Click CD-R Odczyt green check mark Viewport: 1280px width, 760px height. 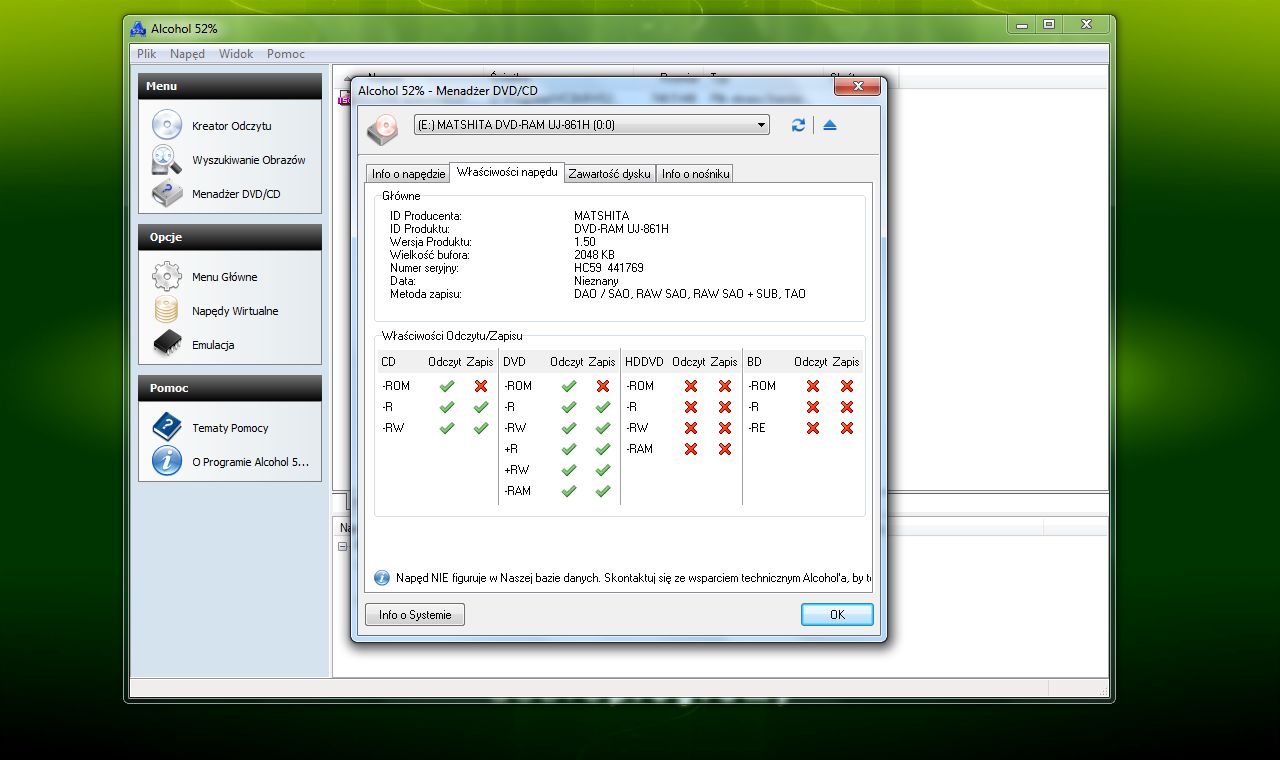tap(447, 407)
